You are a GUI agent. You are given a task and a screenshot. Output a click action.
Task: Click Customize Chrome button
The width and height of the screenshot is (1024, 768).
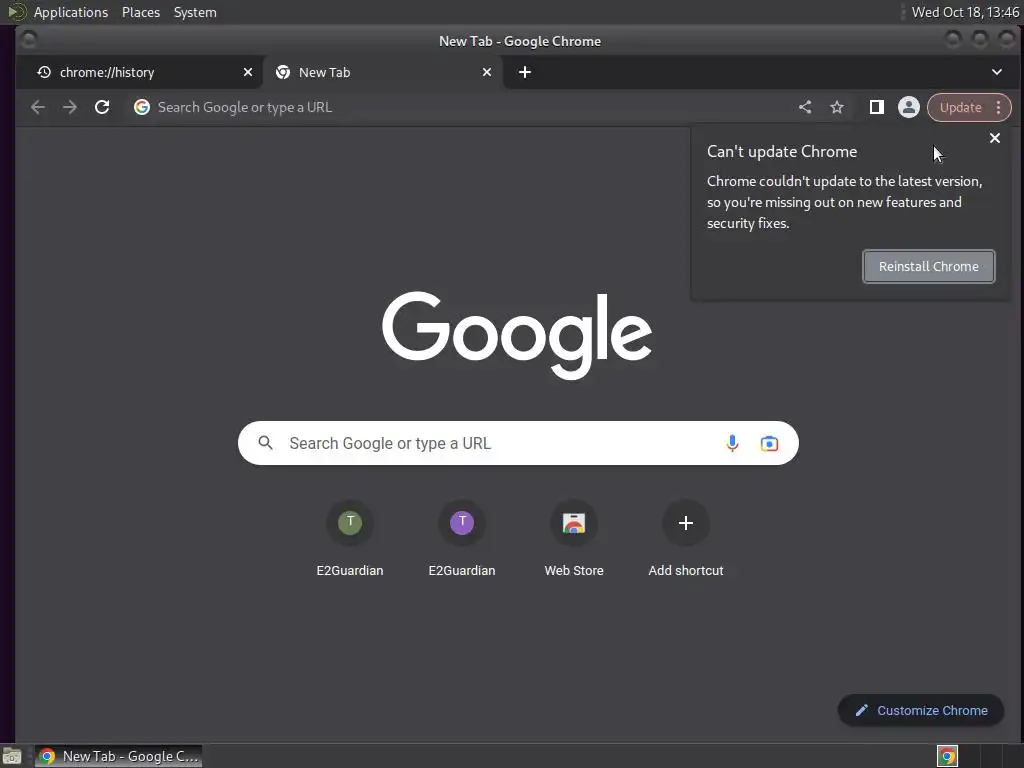tap(921, 711)
